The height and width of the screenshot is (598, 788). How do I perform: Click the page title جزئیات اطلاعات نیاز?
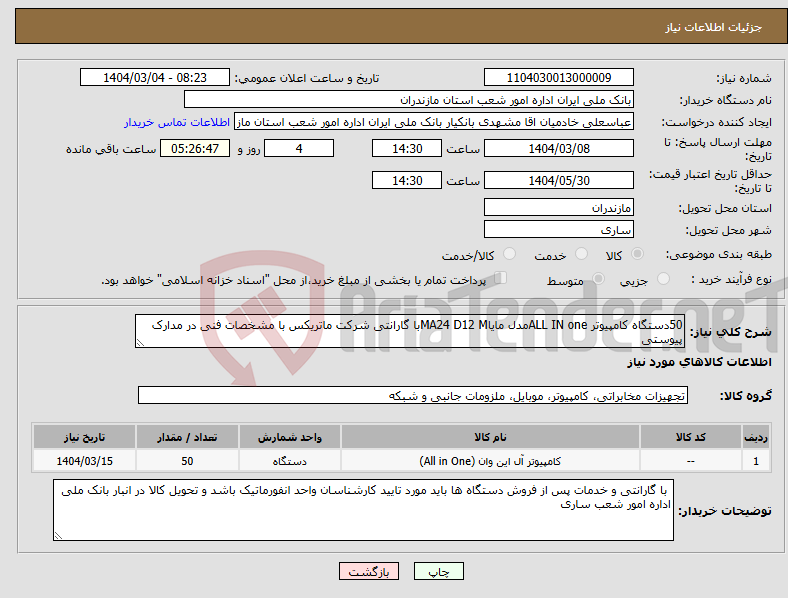pos(714,27)
